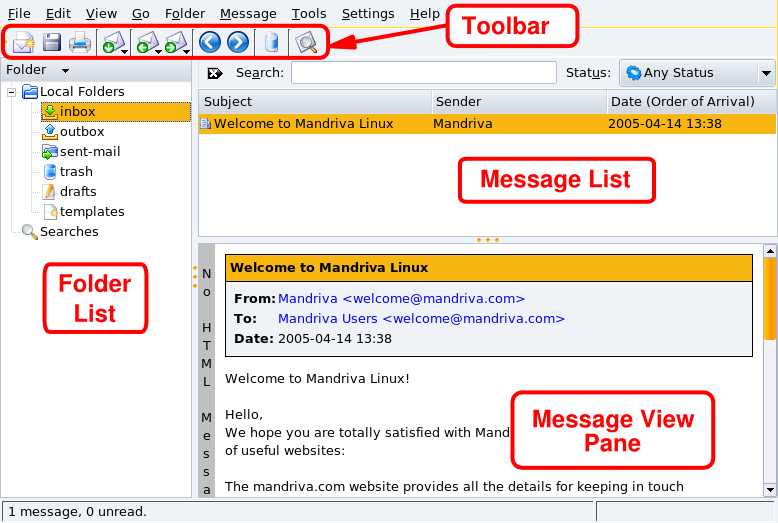Click the message pane scrollbar down arrow
Viewport: 778px width, 523px height.
click(x=770, y=490)
